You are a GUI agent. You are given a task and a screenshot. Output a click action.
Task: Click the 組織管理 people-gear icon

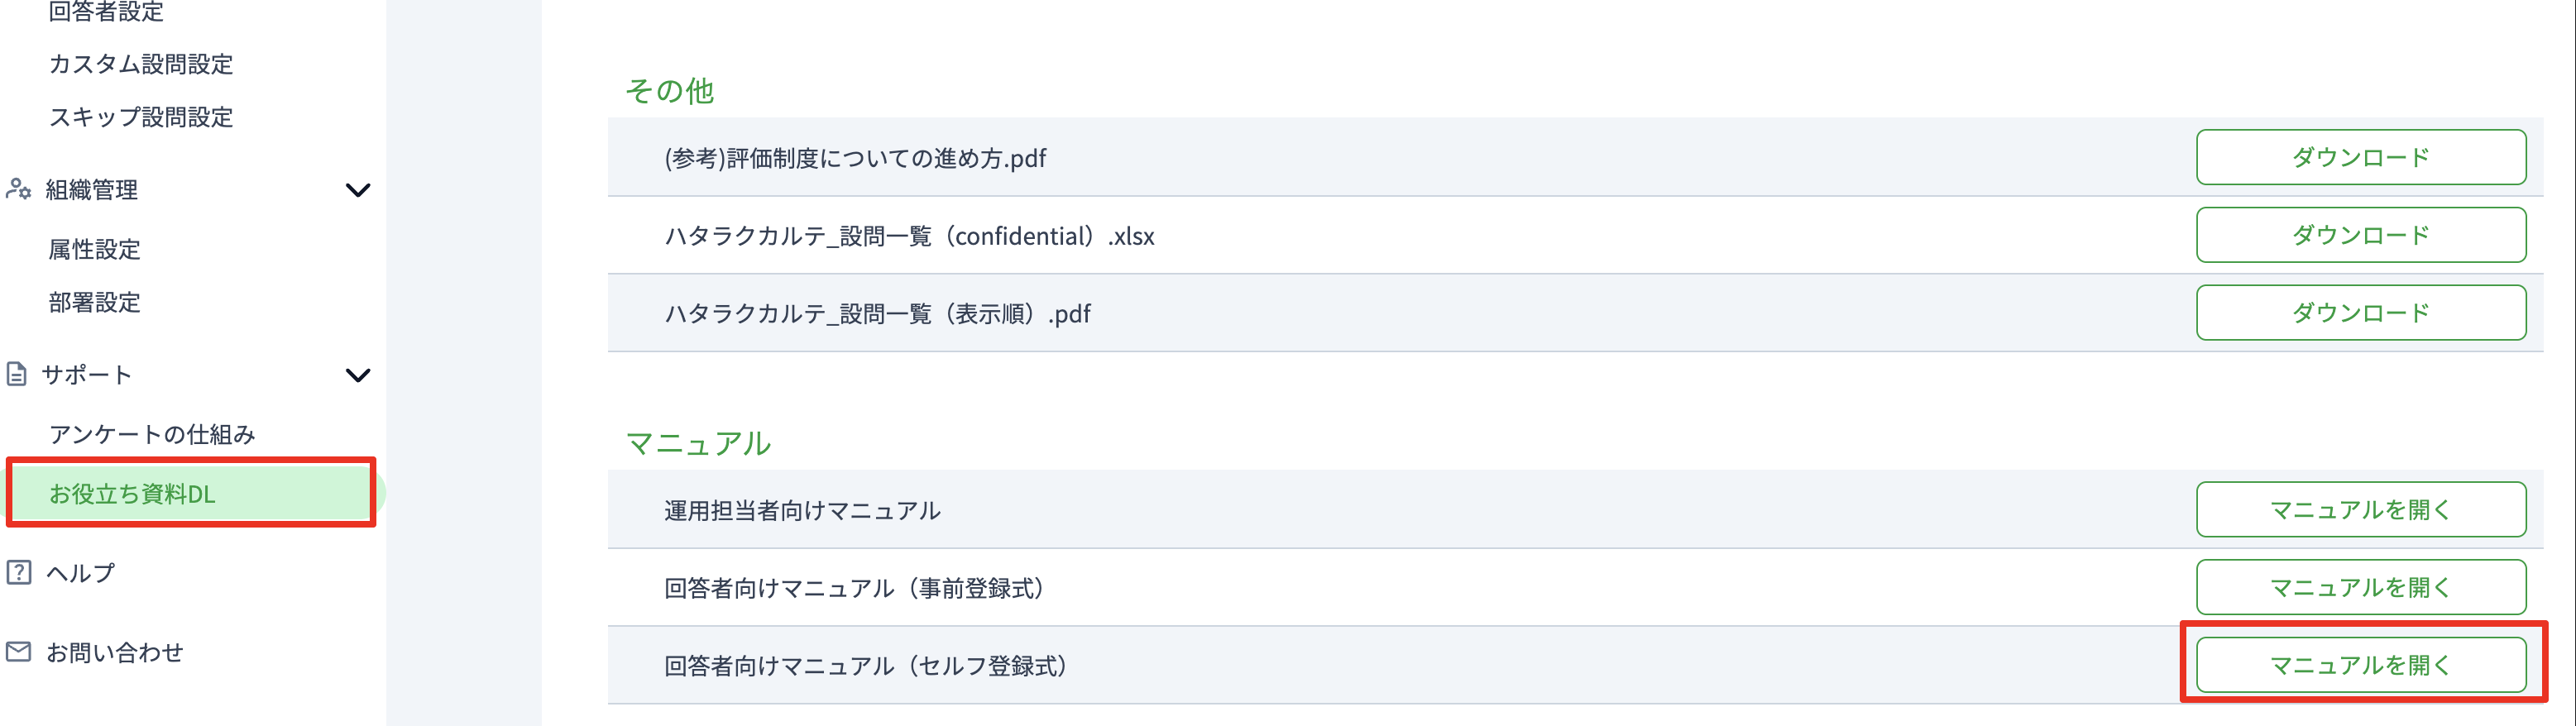tap(18, 189)
